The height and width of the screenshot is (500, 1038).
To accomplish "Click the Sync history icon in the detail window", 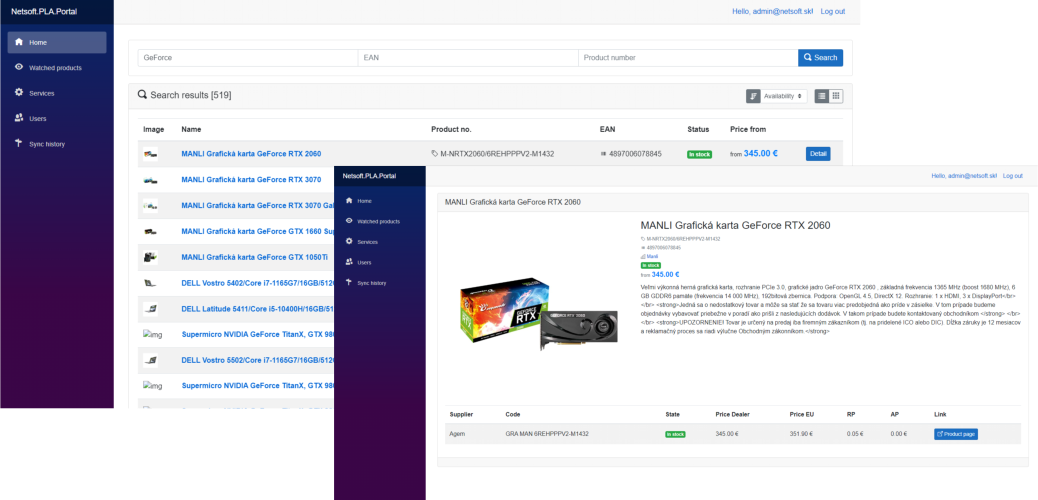I will pyautogui.click(x=349, y=283).
